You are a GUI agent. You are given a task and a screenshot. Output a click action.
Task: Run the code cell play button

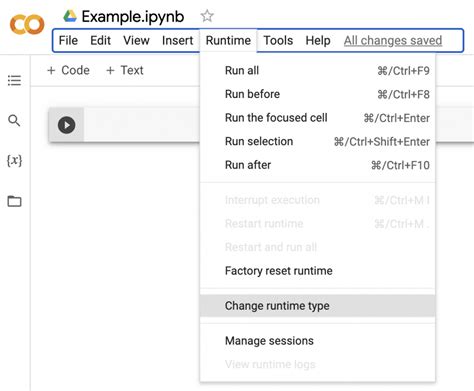66,125
